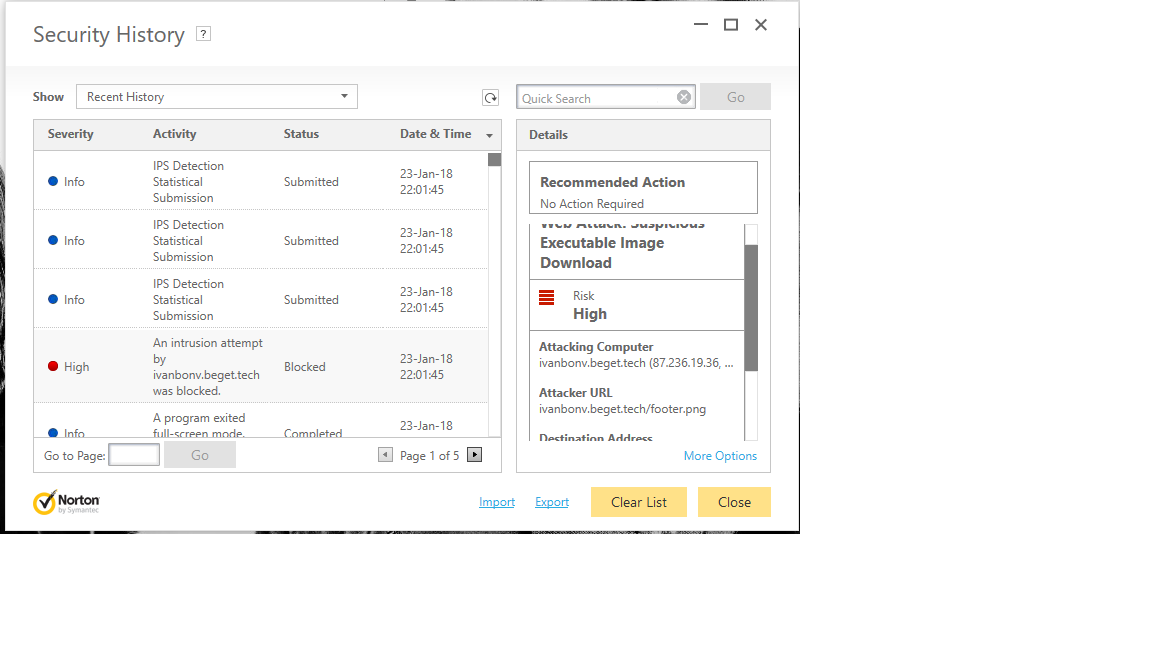This screenshot has height=648, width=1152.
Task: Click the Go to Page input box
Action: [x=134, y=455]
